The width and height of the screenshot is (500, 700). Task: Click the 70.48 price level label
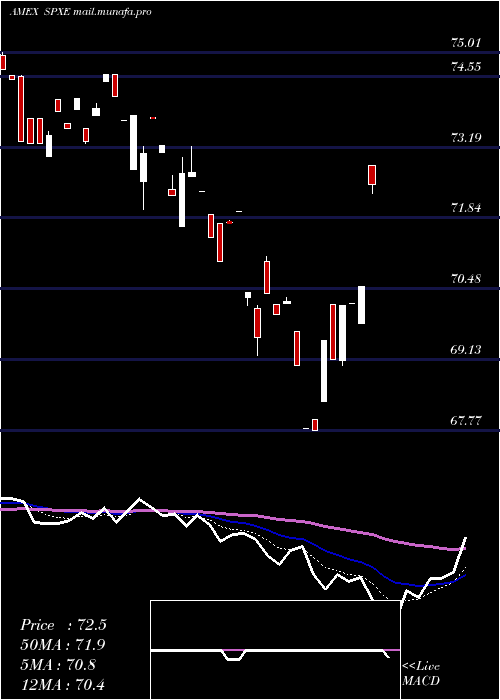[466, 279]
